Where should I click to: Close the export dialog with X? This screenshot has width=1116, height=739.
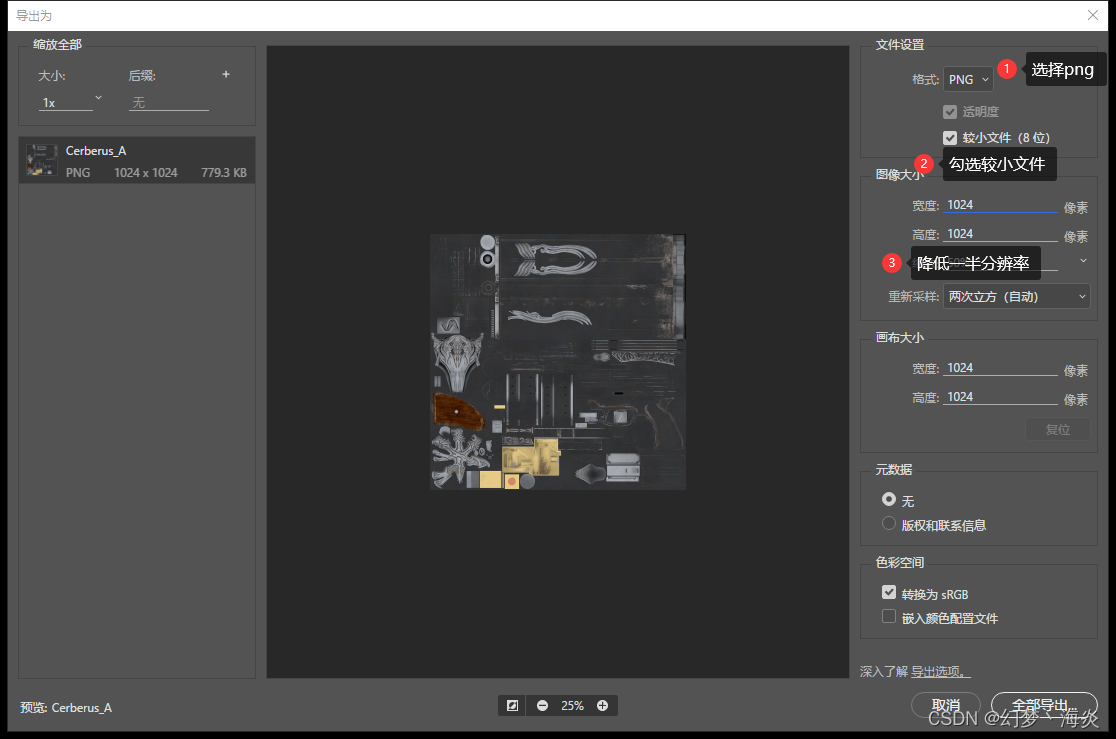(x=1093, y=15)
